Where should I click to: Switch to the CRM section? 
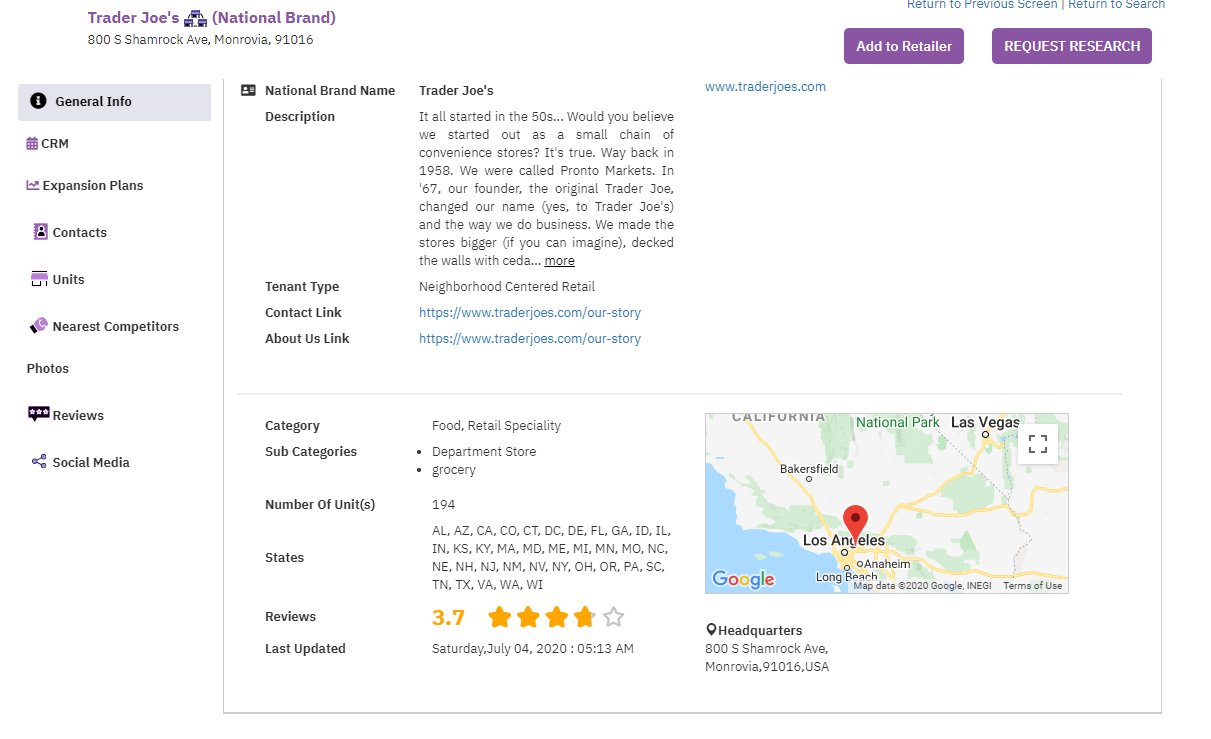55,143
